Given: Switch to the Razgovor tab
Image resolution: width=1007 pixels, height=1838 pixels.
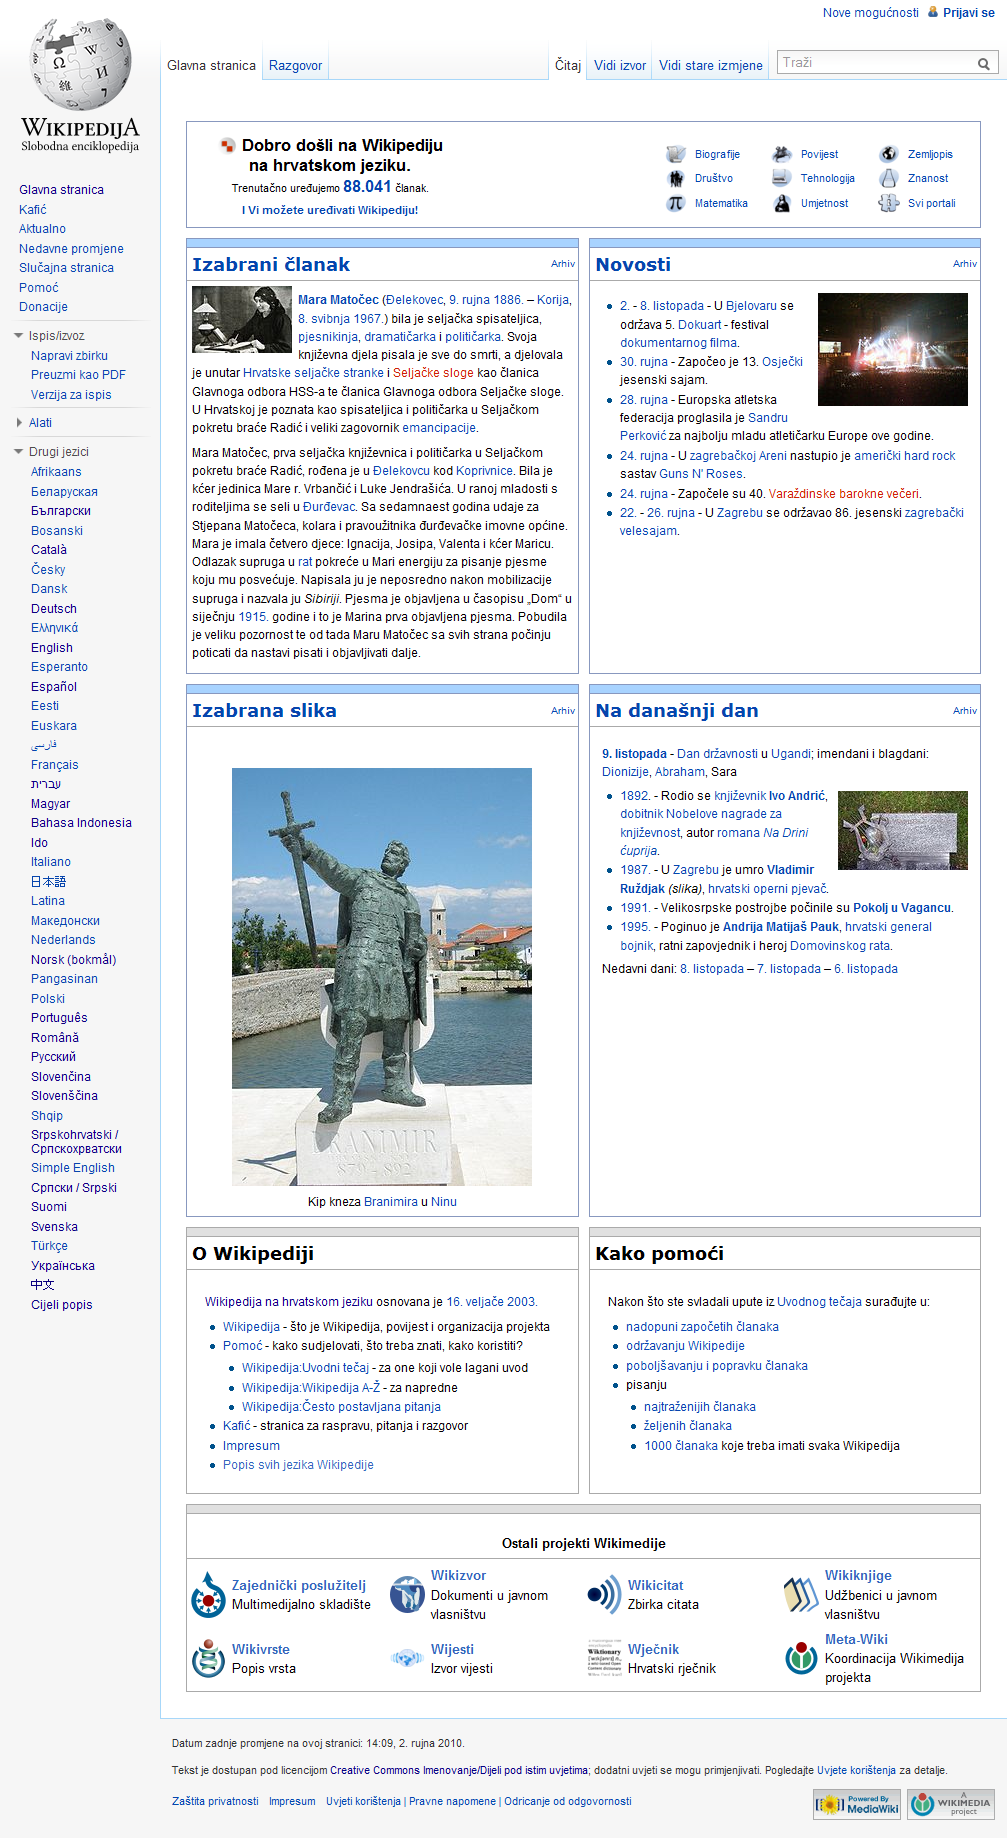Looking at the screenshot, I should (x=295, y=66).
